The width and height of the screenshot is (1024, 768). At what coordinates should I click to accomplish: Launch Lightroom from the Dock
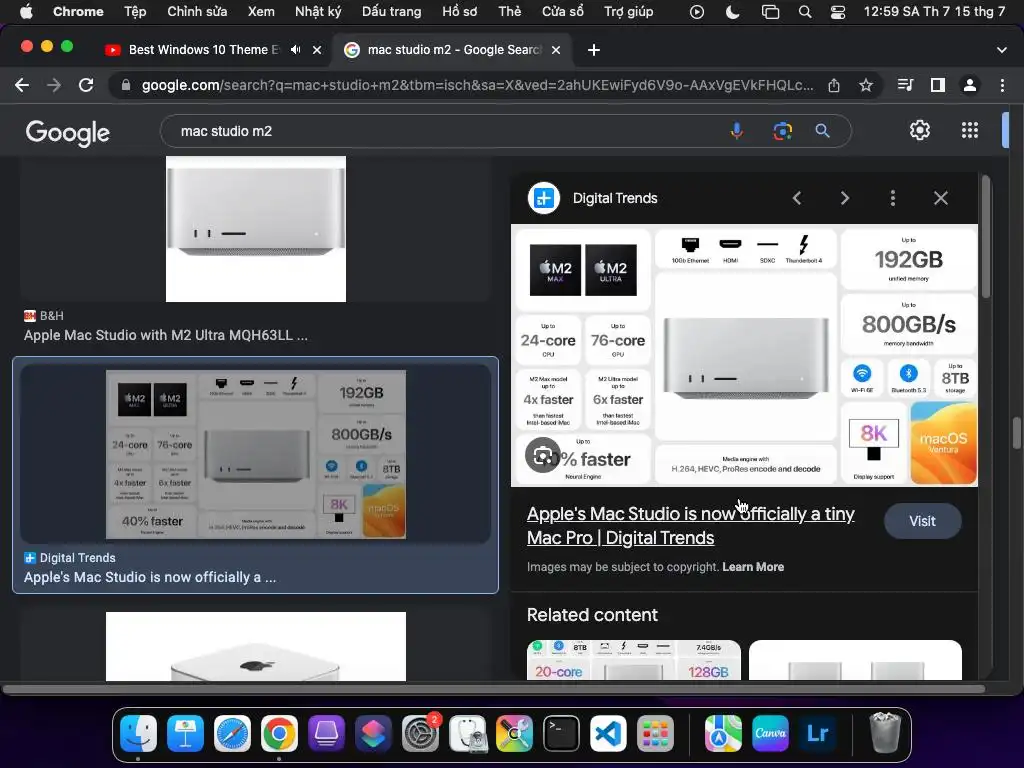[x=818, y=733]
